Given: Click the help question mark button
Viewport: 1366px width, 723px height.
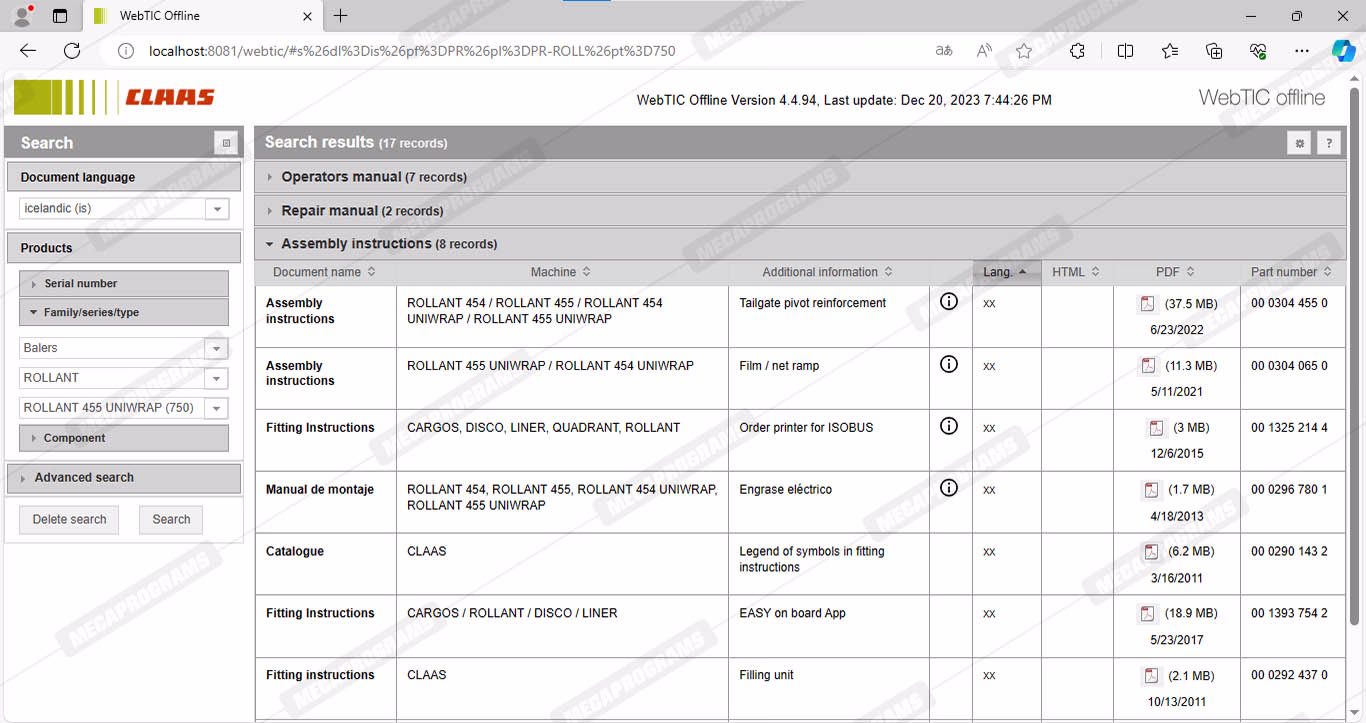Looking at the screenshot, I should (x=1328, y=143).
